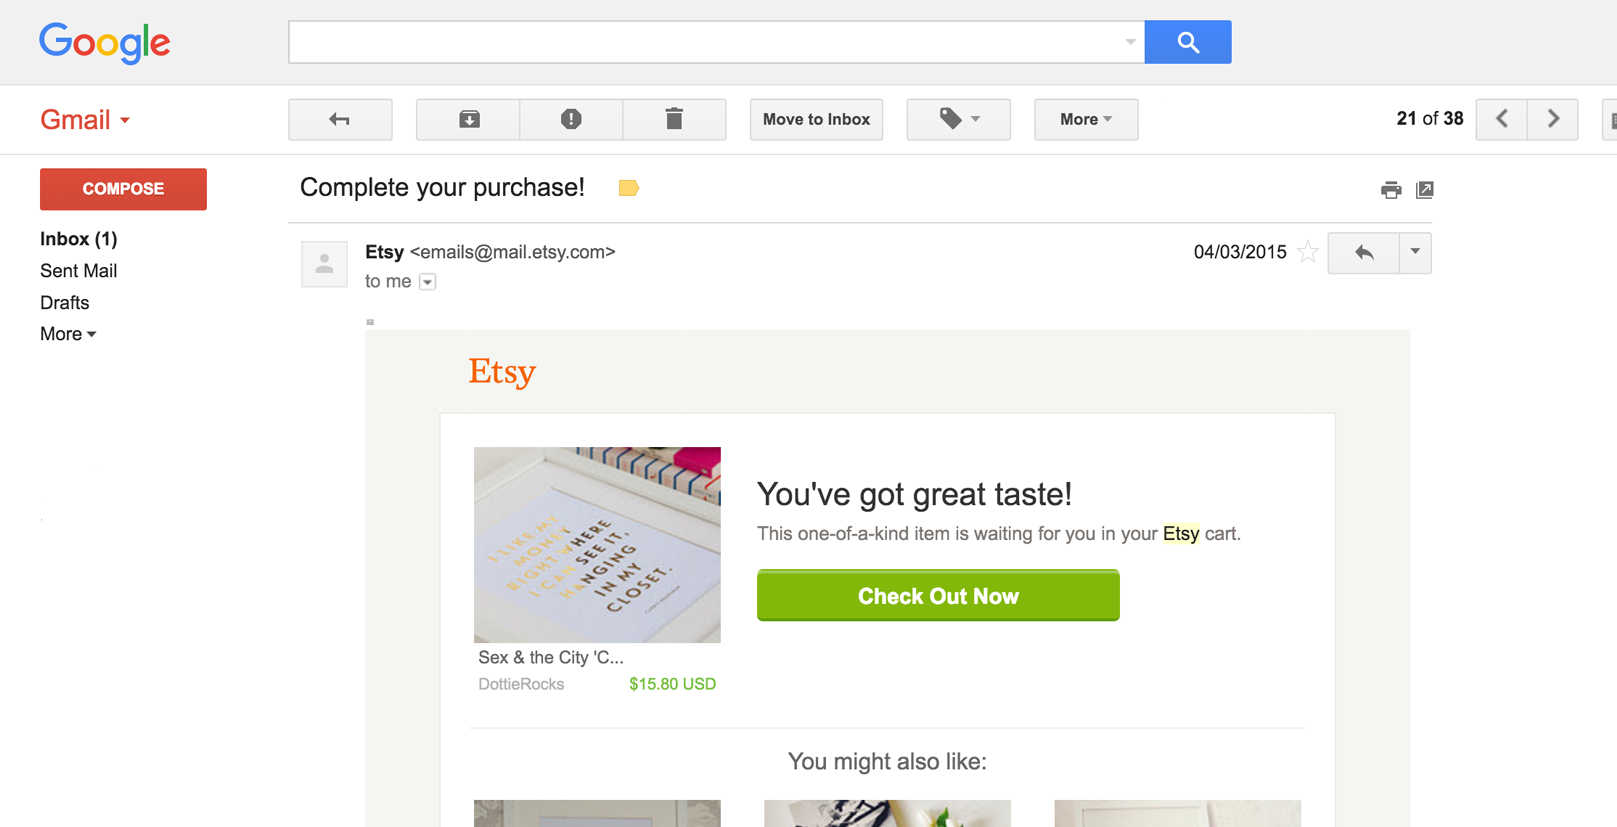
Task: Print the email conversation
Action: click(1390, 189)
